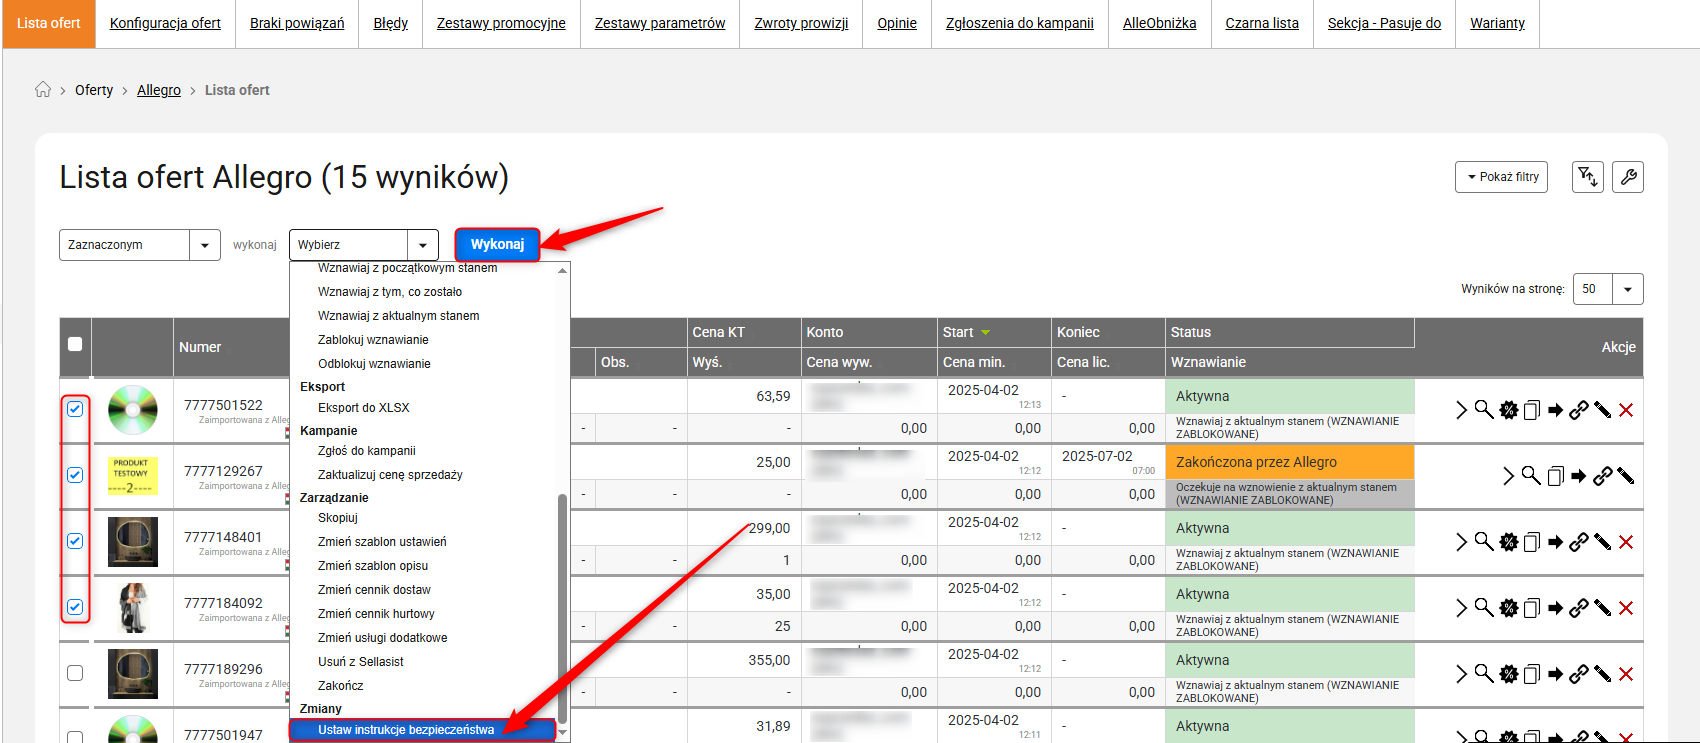
Task: Select Zgłoś do kampanii option
Action: [367, 451]
